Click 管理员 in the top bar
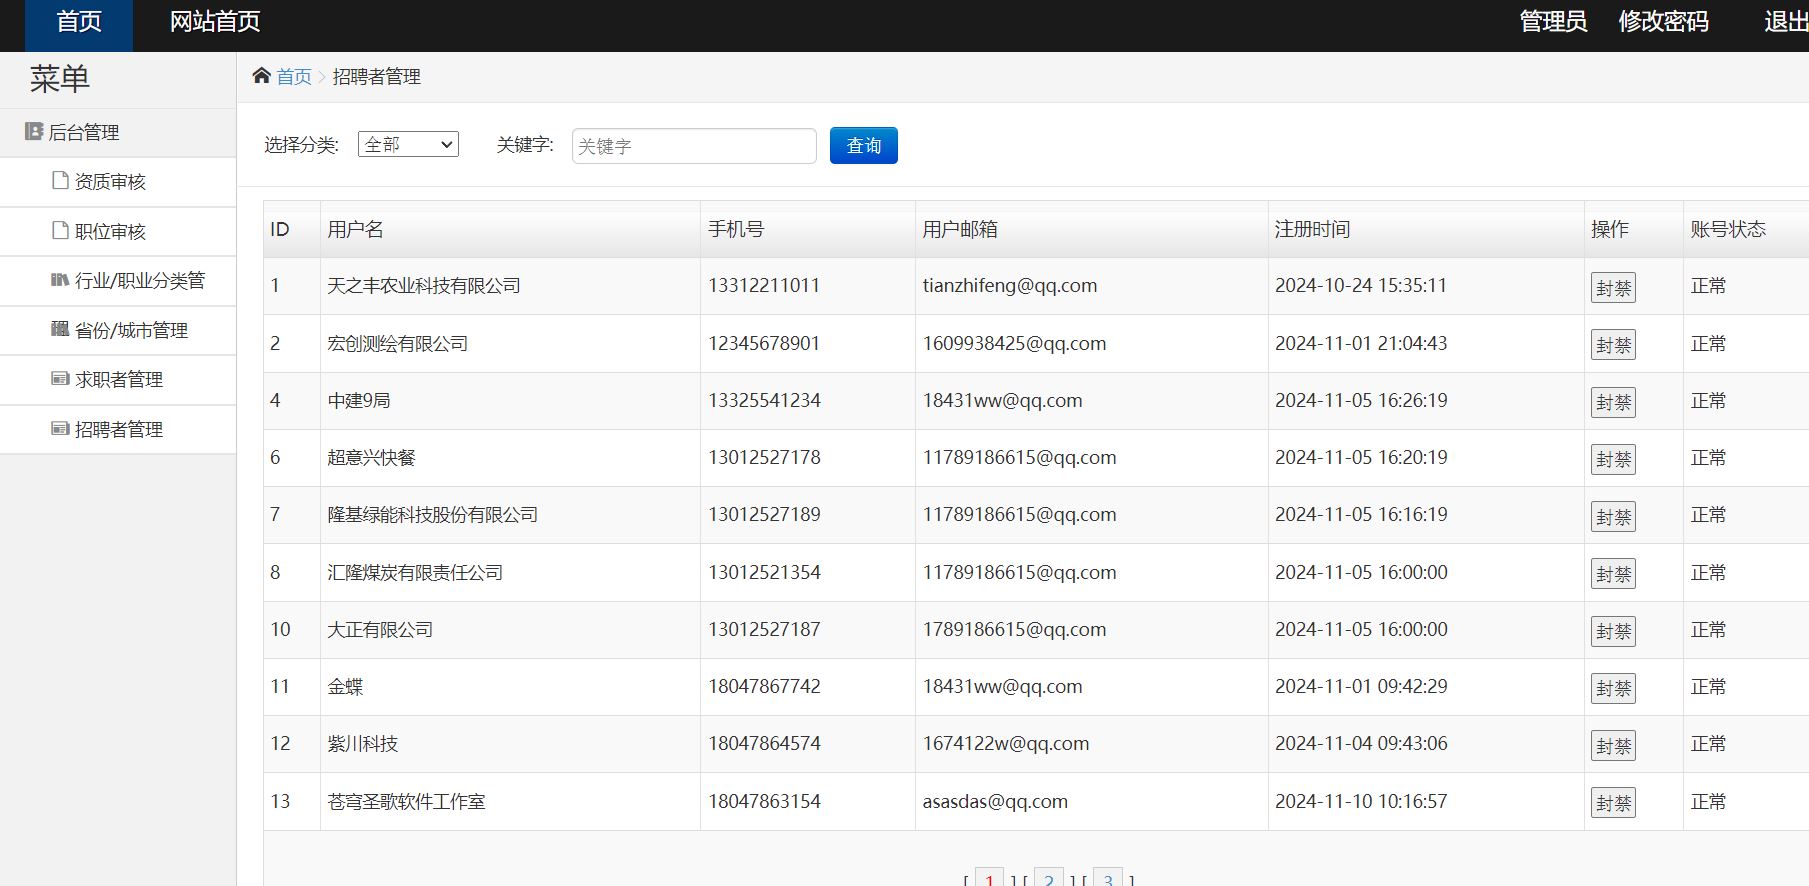Viewport: 1809px width, 886px height. pyautogui.click(x=1553, y=22)
